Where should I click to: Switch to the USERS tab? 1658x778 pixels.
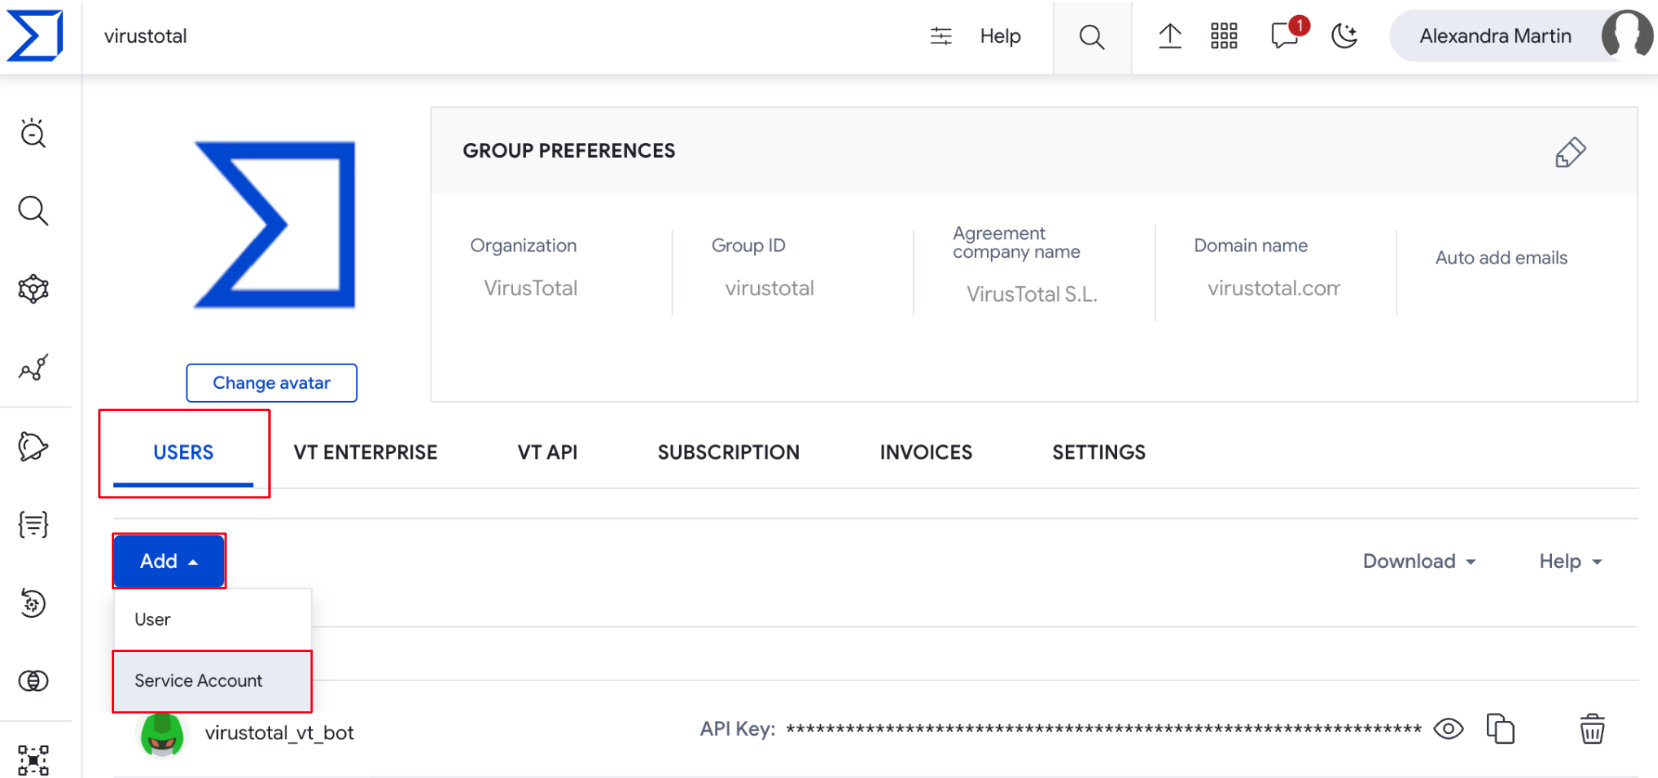[x=183, y=453]
